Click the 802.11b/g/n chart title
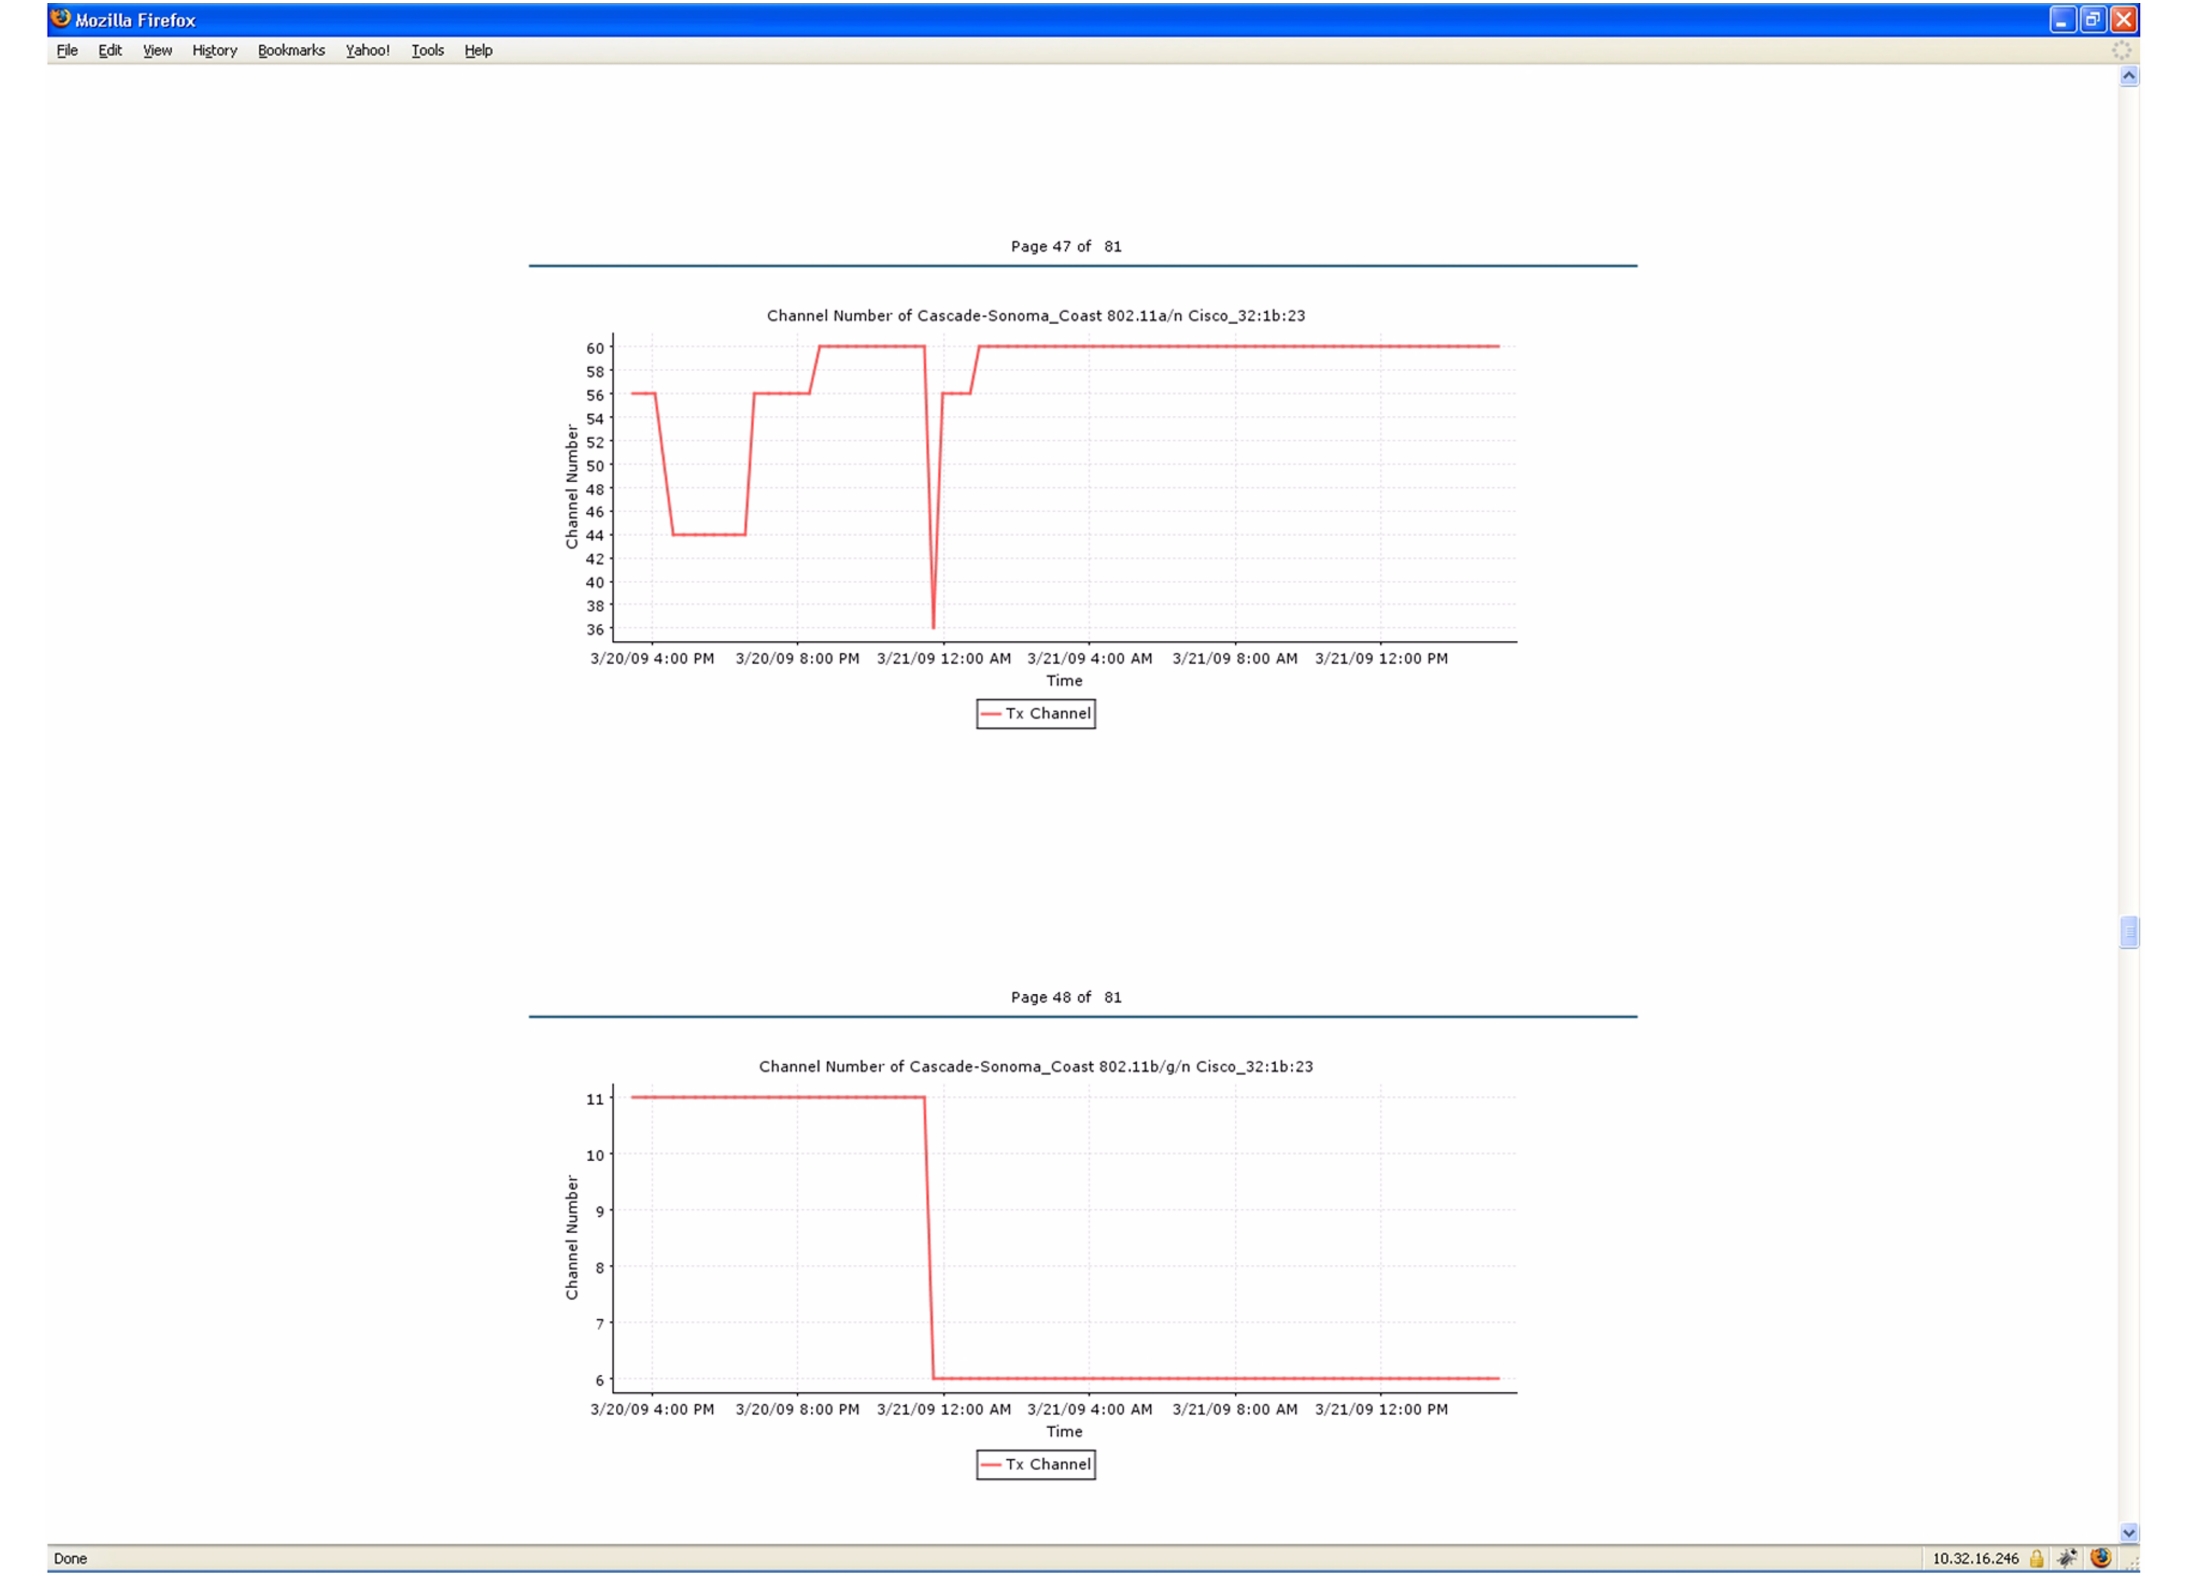The height and width of the screenshot is (1577, 2190). [1036, 1067]
